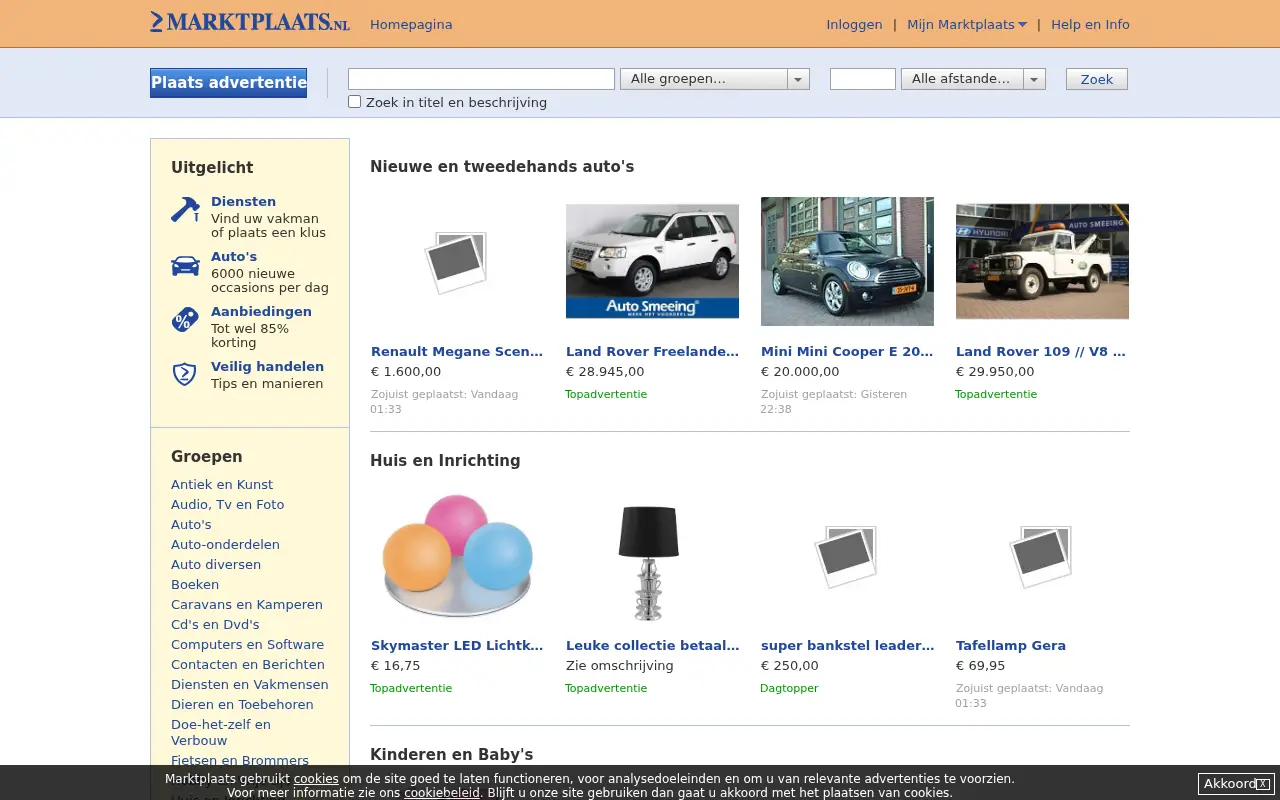Open the cookies link in banner
The image size is (1280, 800).
click(316, 779)
